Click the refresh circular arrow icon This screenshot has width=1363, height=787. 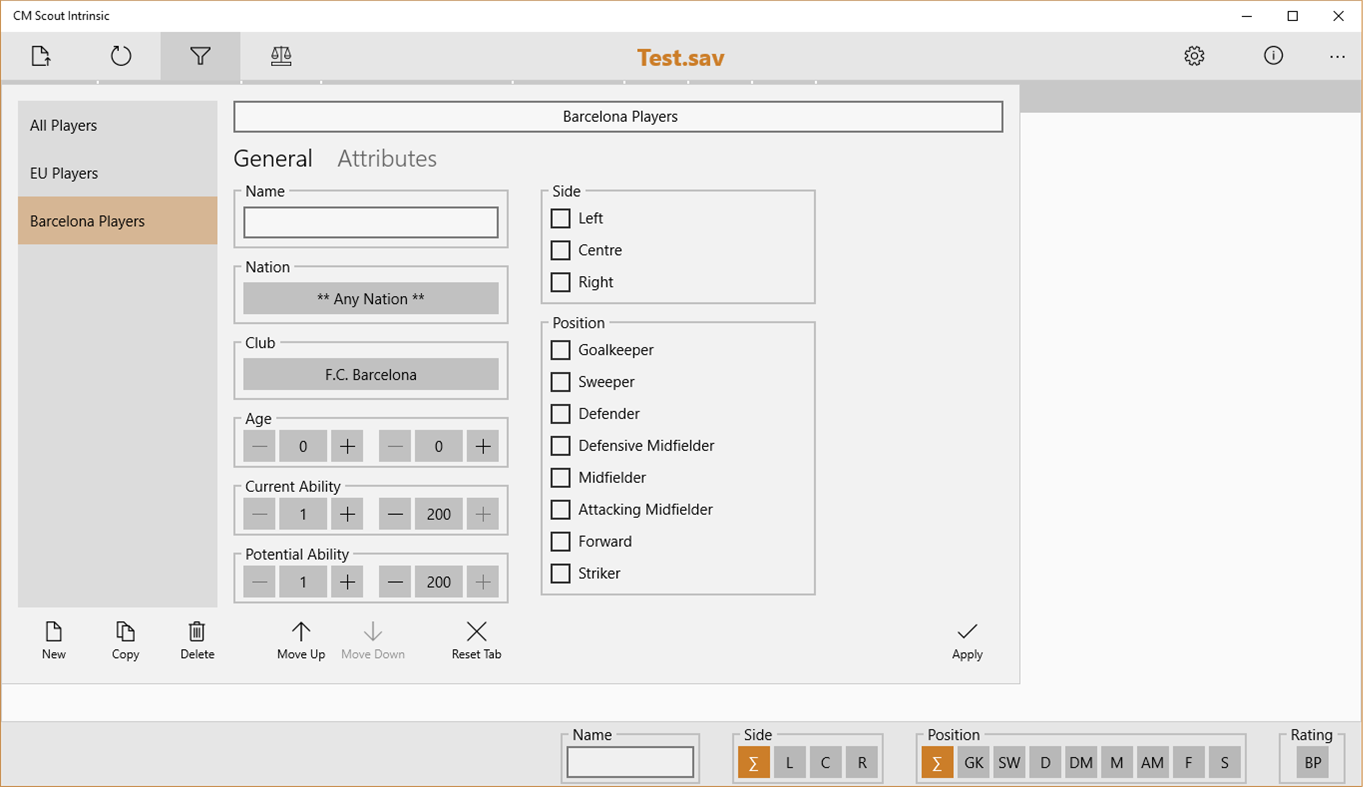pyautogui.click(x=121, y=56)
